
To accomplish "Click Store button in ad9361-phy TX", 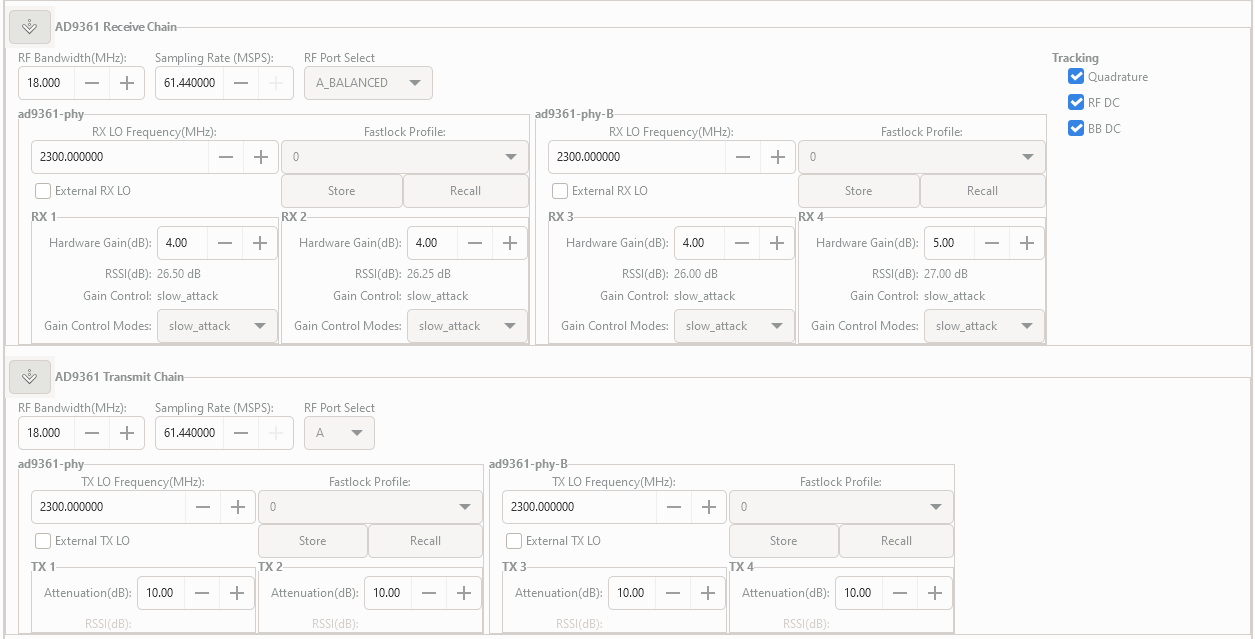I will 313,541.
